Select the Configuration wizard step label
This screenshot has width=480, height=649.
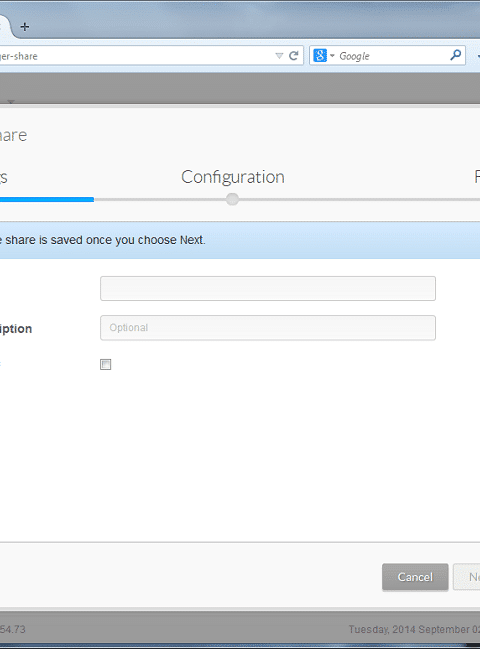(233, 177)
